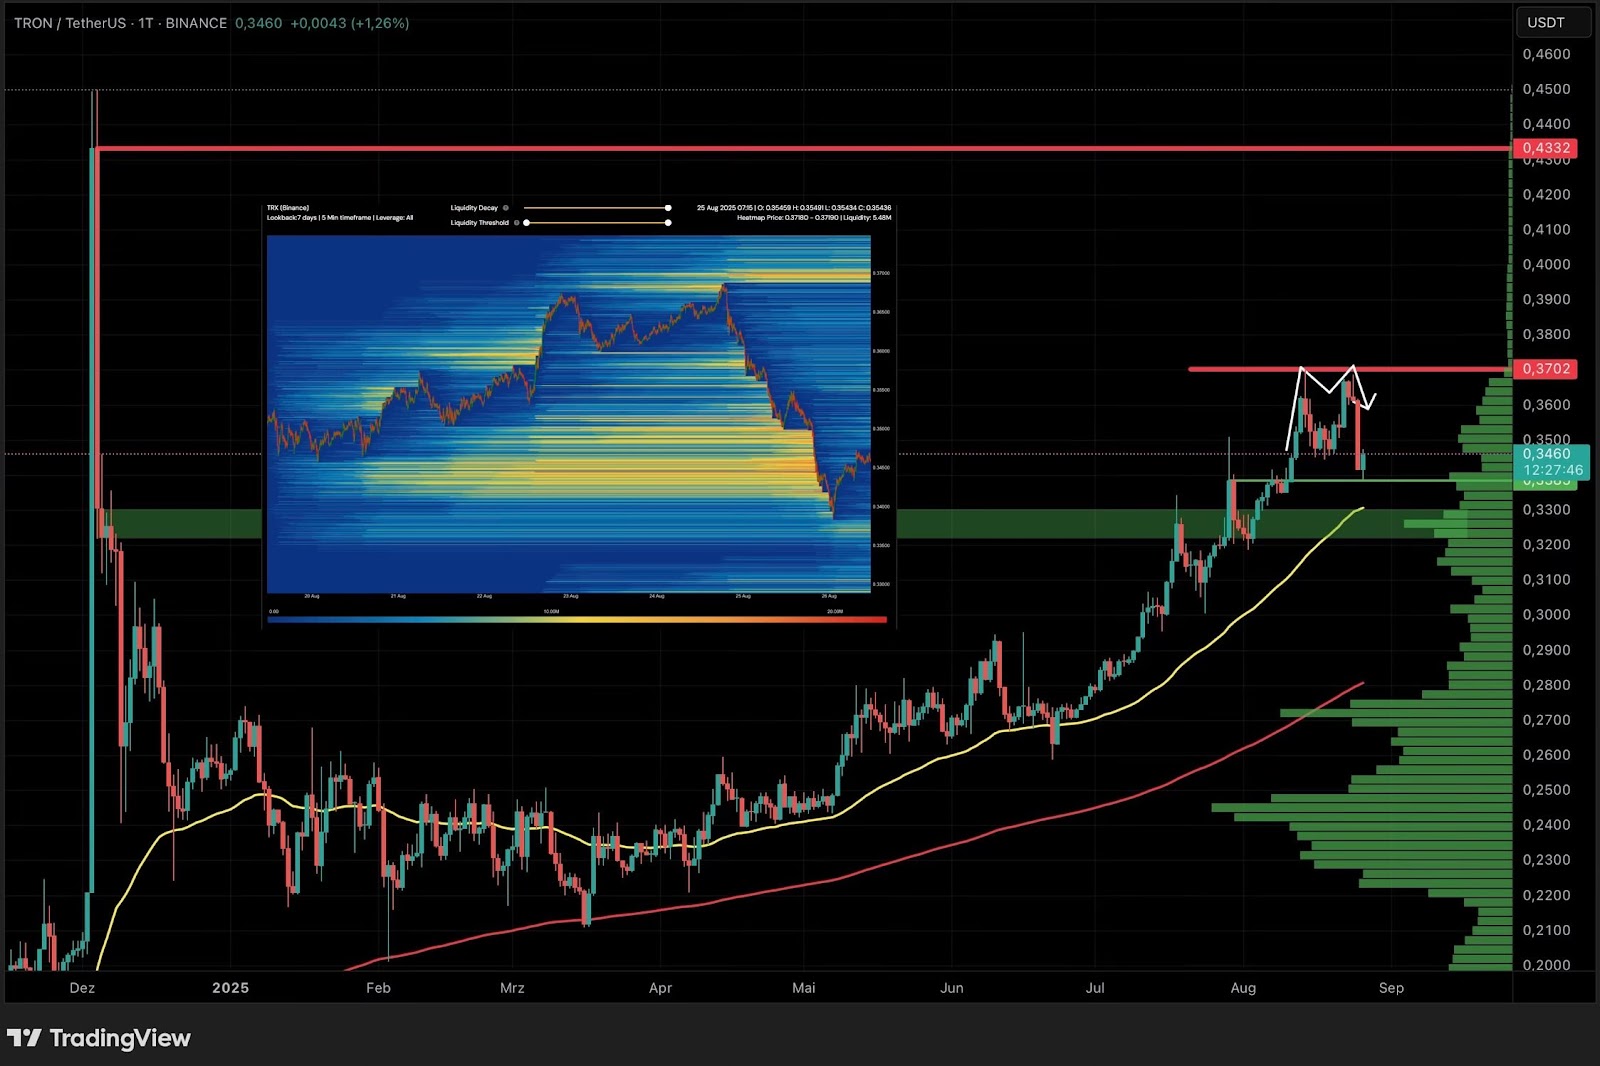Click the Mai label on time axis
Screen dimensions: 1600x1066
[x=803, y=988]
